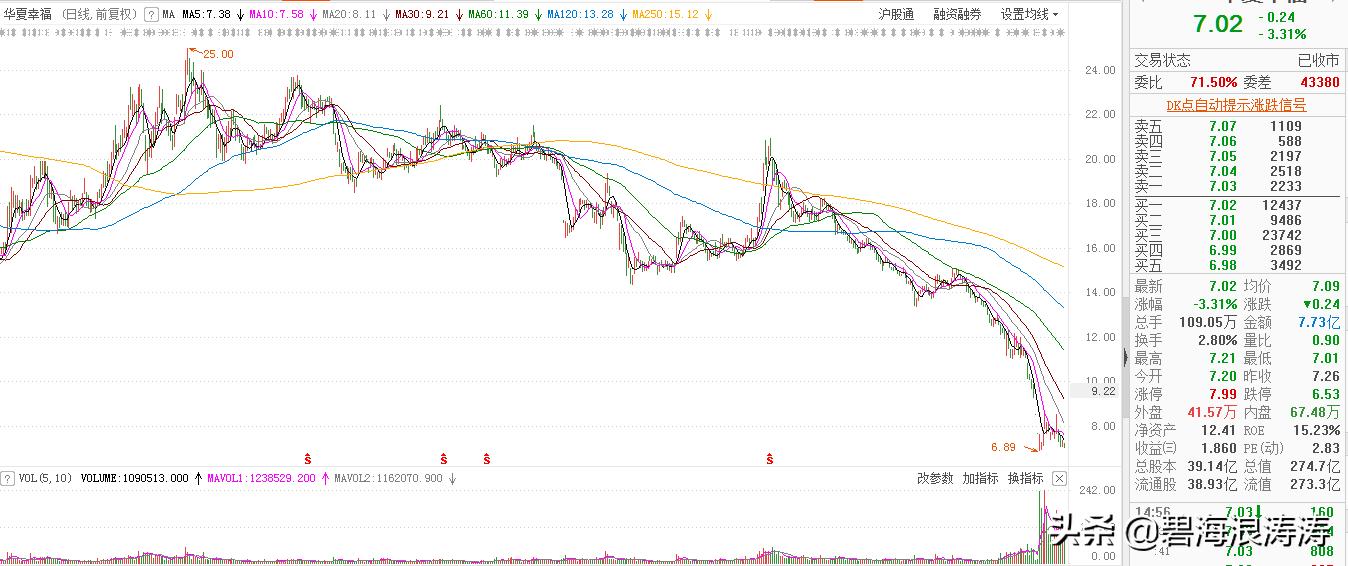Viewport: 1348px width, 566px height.
Task: Click the 华夏幸福 stock name
Action: tap(28, 15)
